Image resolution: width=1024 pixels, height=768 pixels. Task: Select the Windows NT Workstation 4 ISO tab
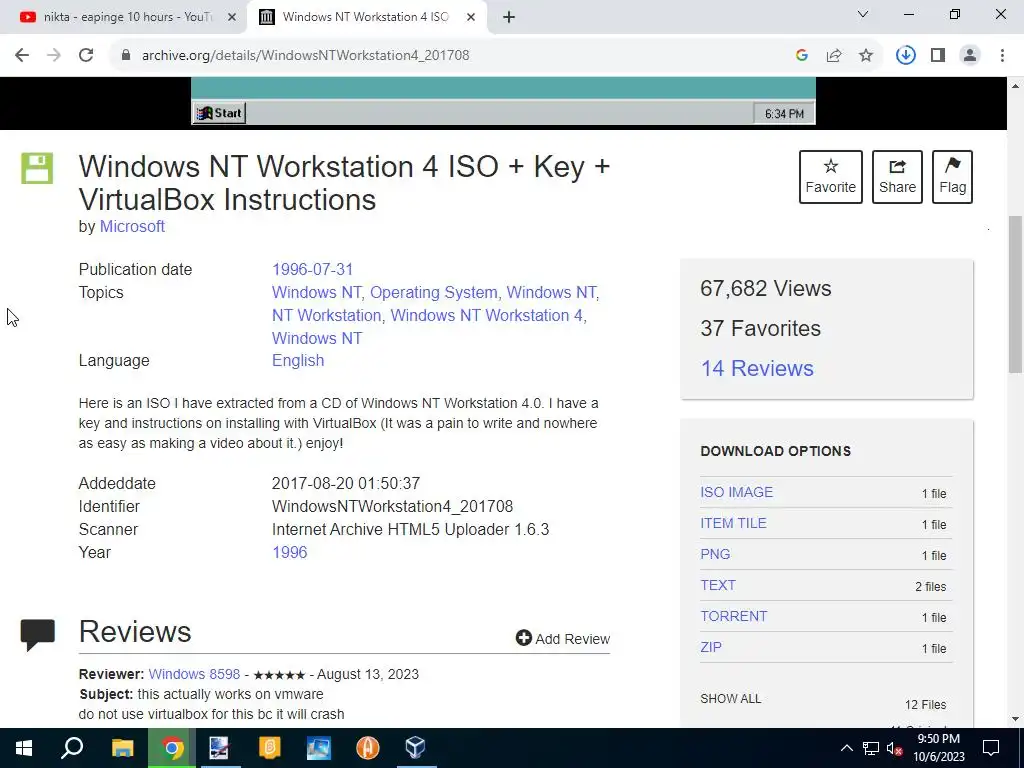[366, 17]
